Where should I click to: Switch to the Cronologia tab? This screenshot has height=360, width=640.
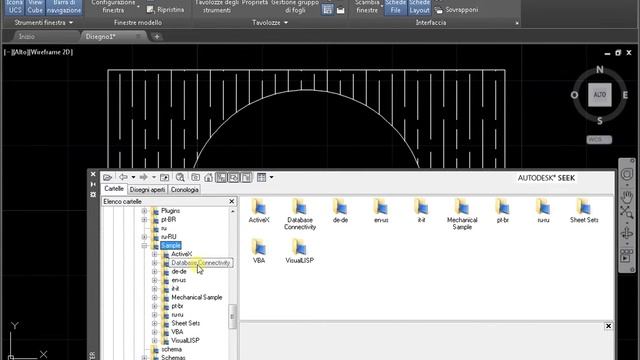[184, 190]
